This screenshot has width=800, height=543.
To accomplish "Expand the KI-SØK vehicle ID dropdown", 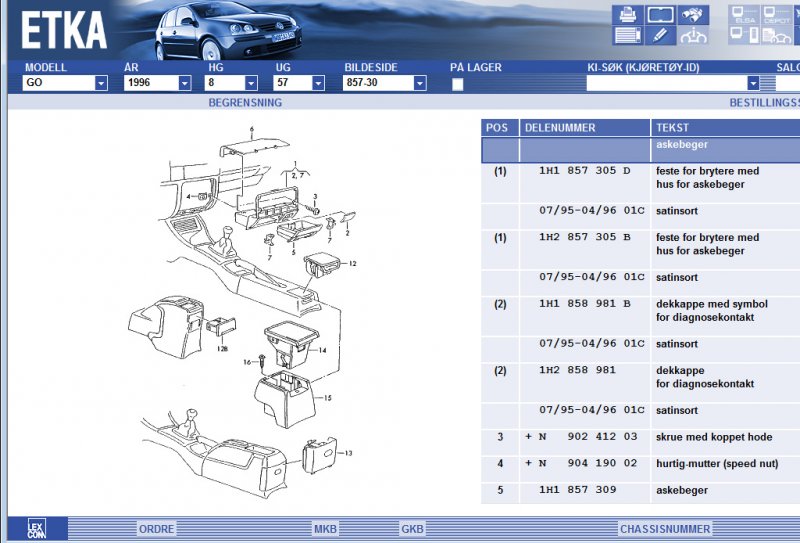I will pos(753,84).
